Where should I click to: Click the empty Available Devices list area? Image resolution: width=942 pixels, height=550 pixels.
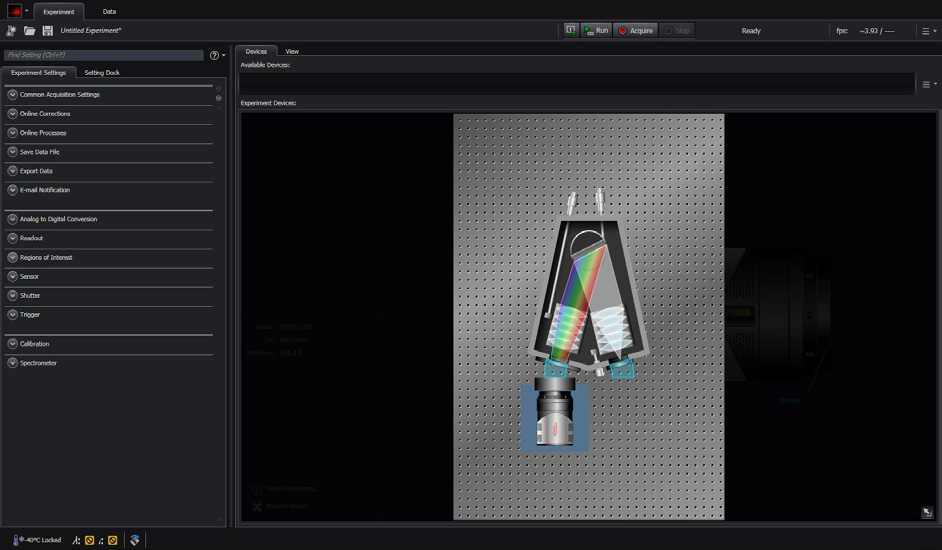pos(577,84)
